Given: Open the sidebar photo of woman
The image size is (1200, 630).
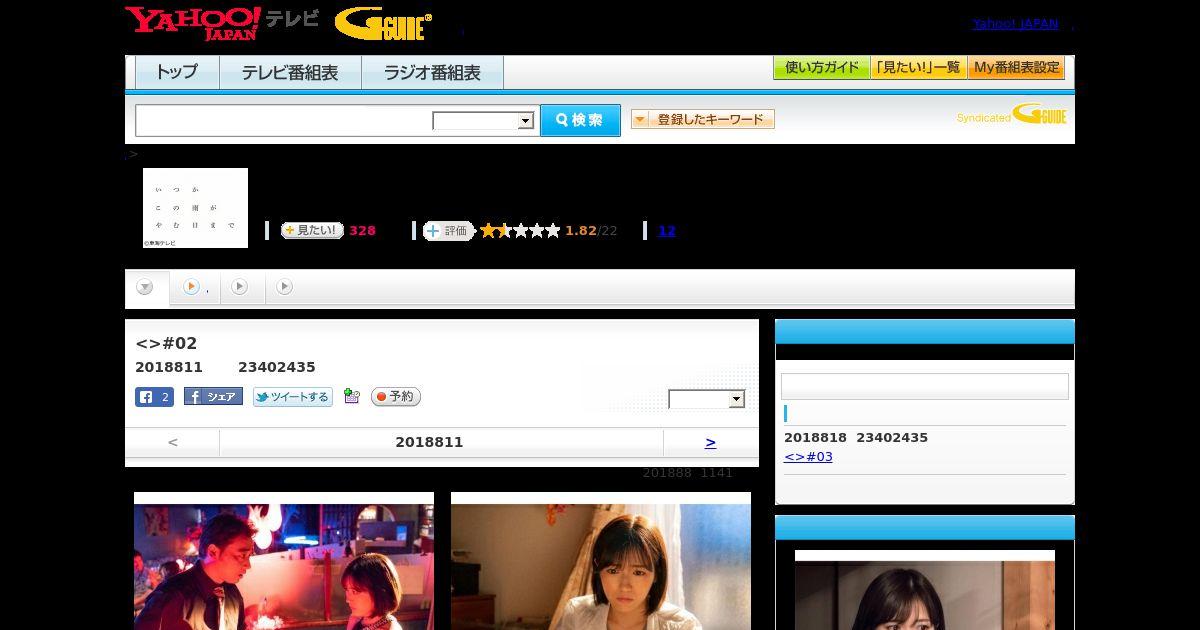Looking at the screenshot, I should (925, 595).
